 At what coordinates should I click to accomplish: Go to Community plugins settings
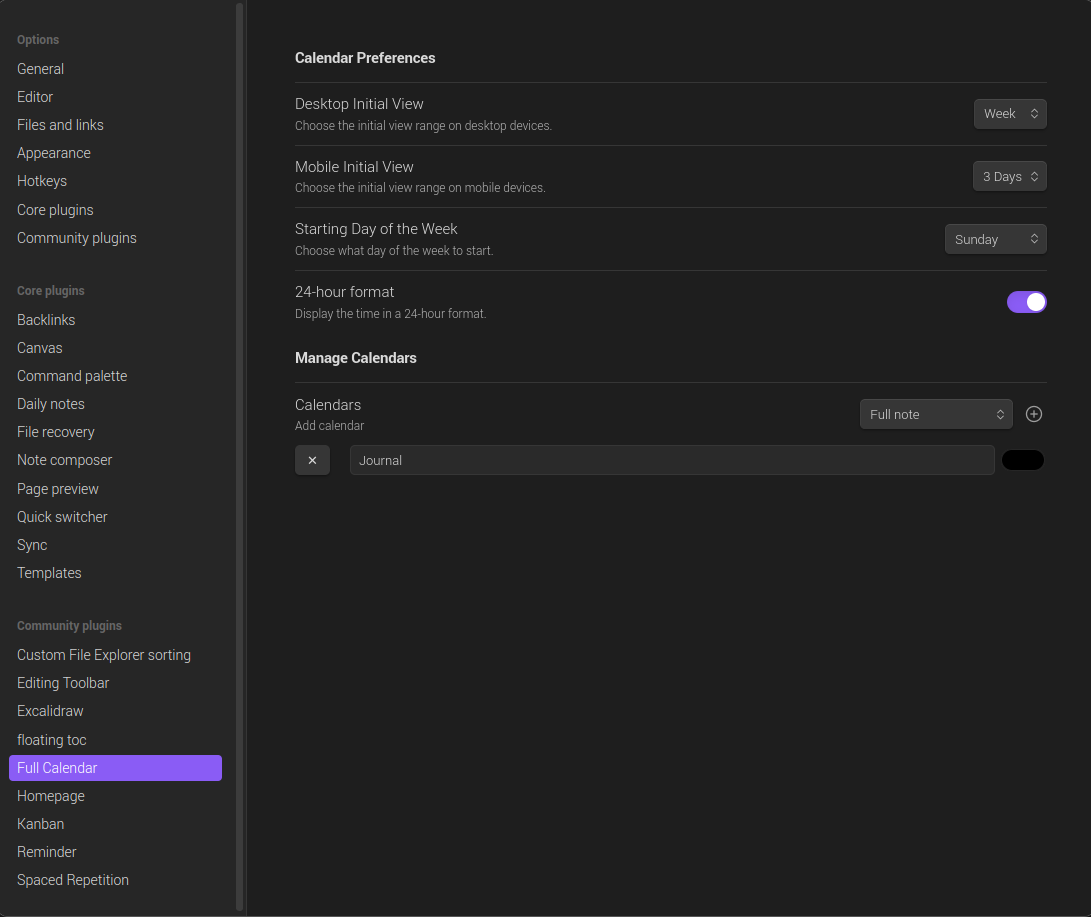(77, 238)
